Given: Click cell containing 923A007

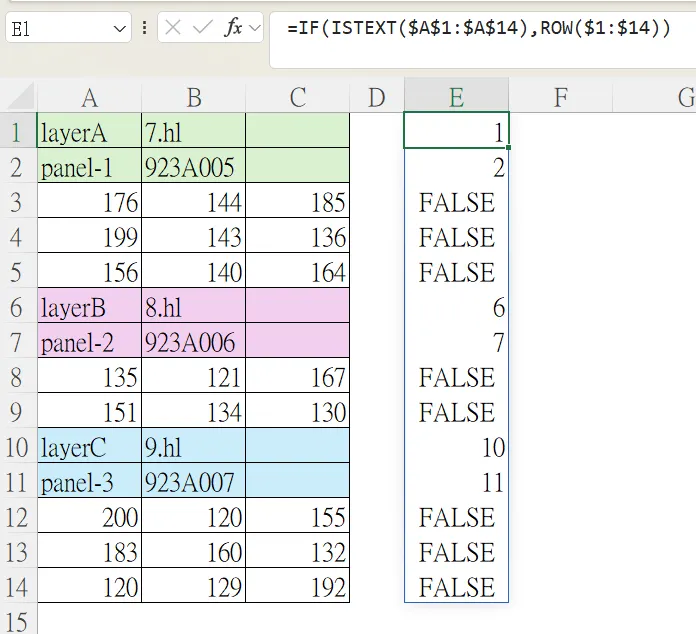Looking at the screenshot, I should click(194, 481).
